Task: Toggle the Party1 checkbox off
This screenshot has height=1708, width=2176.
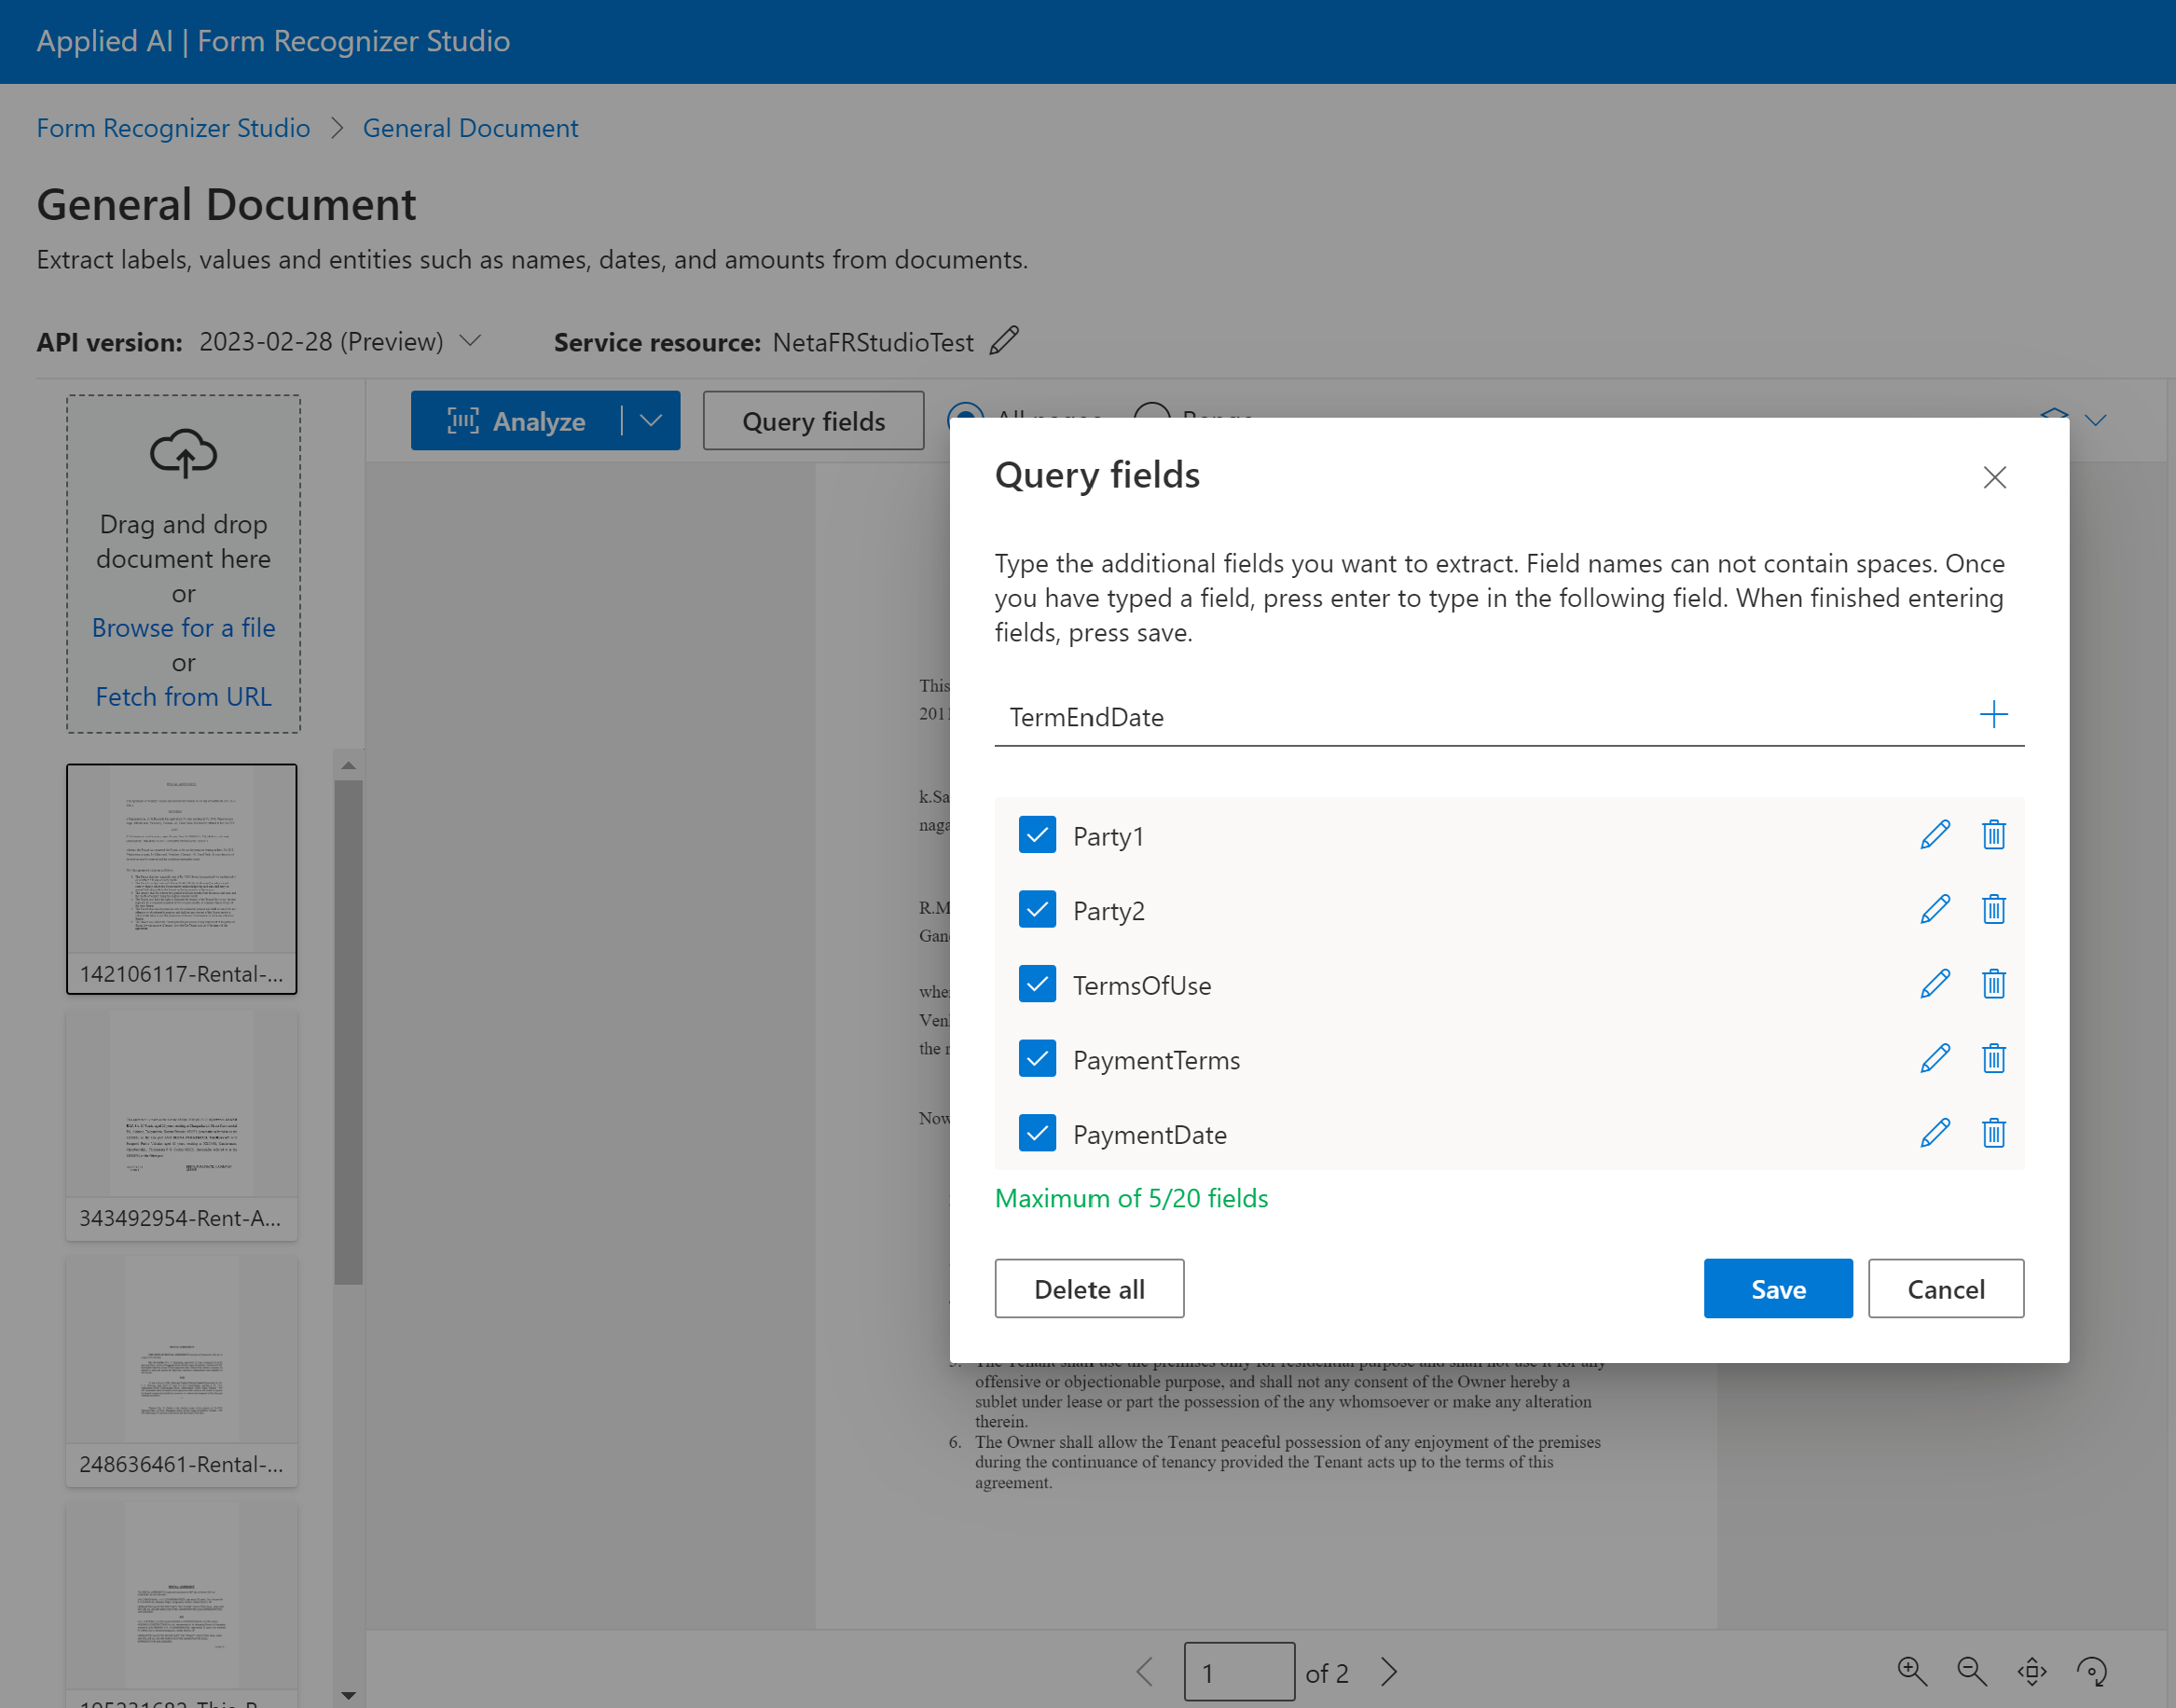Action: coord(1037,835)
